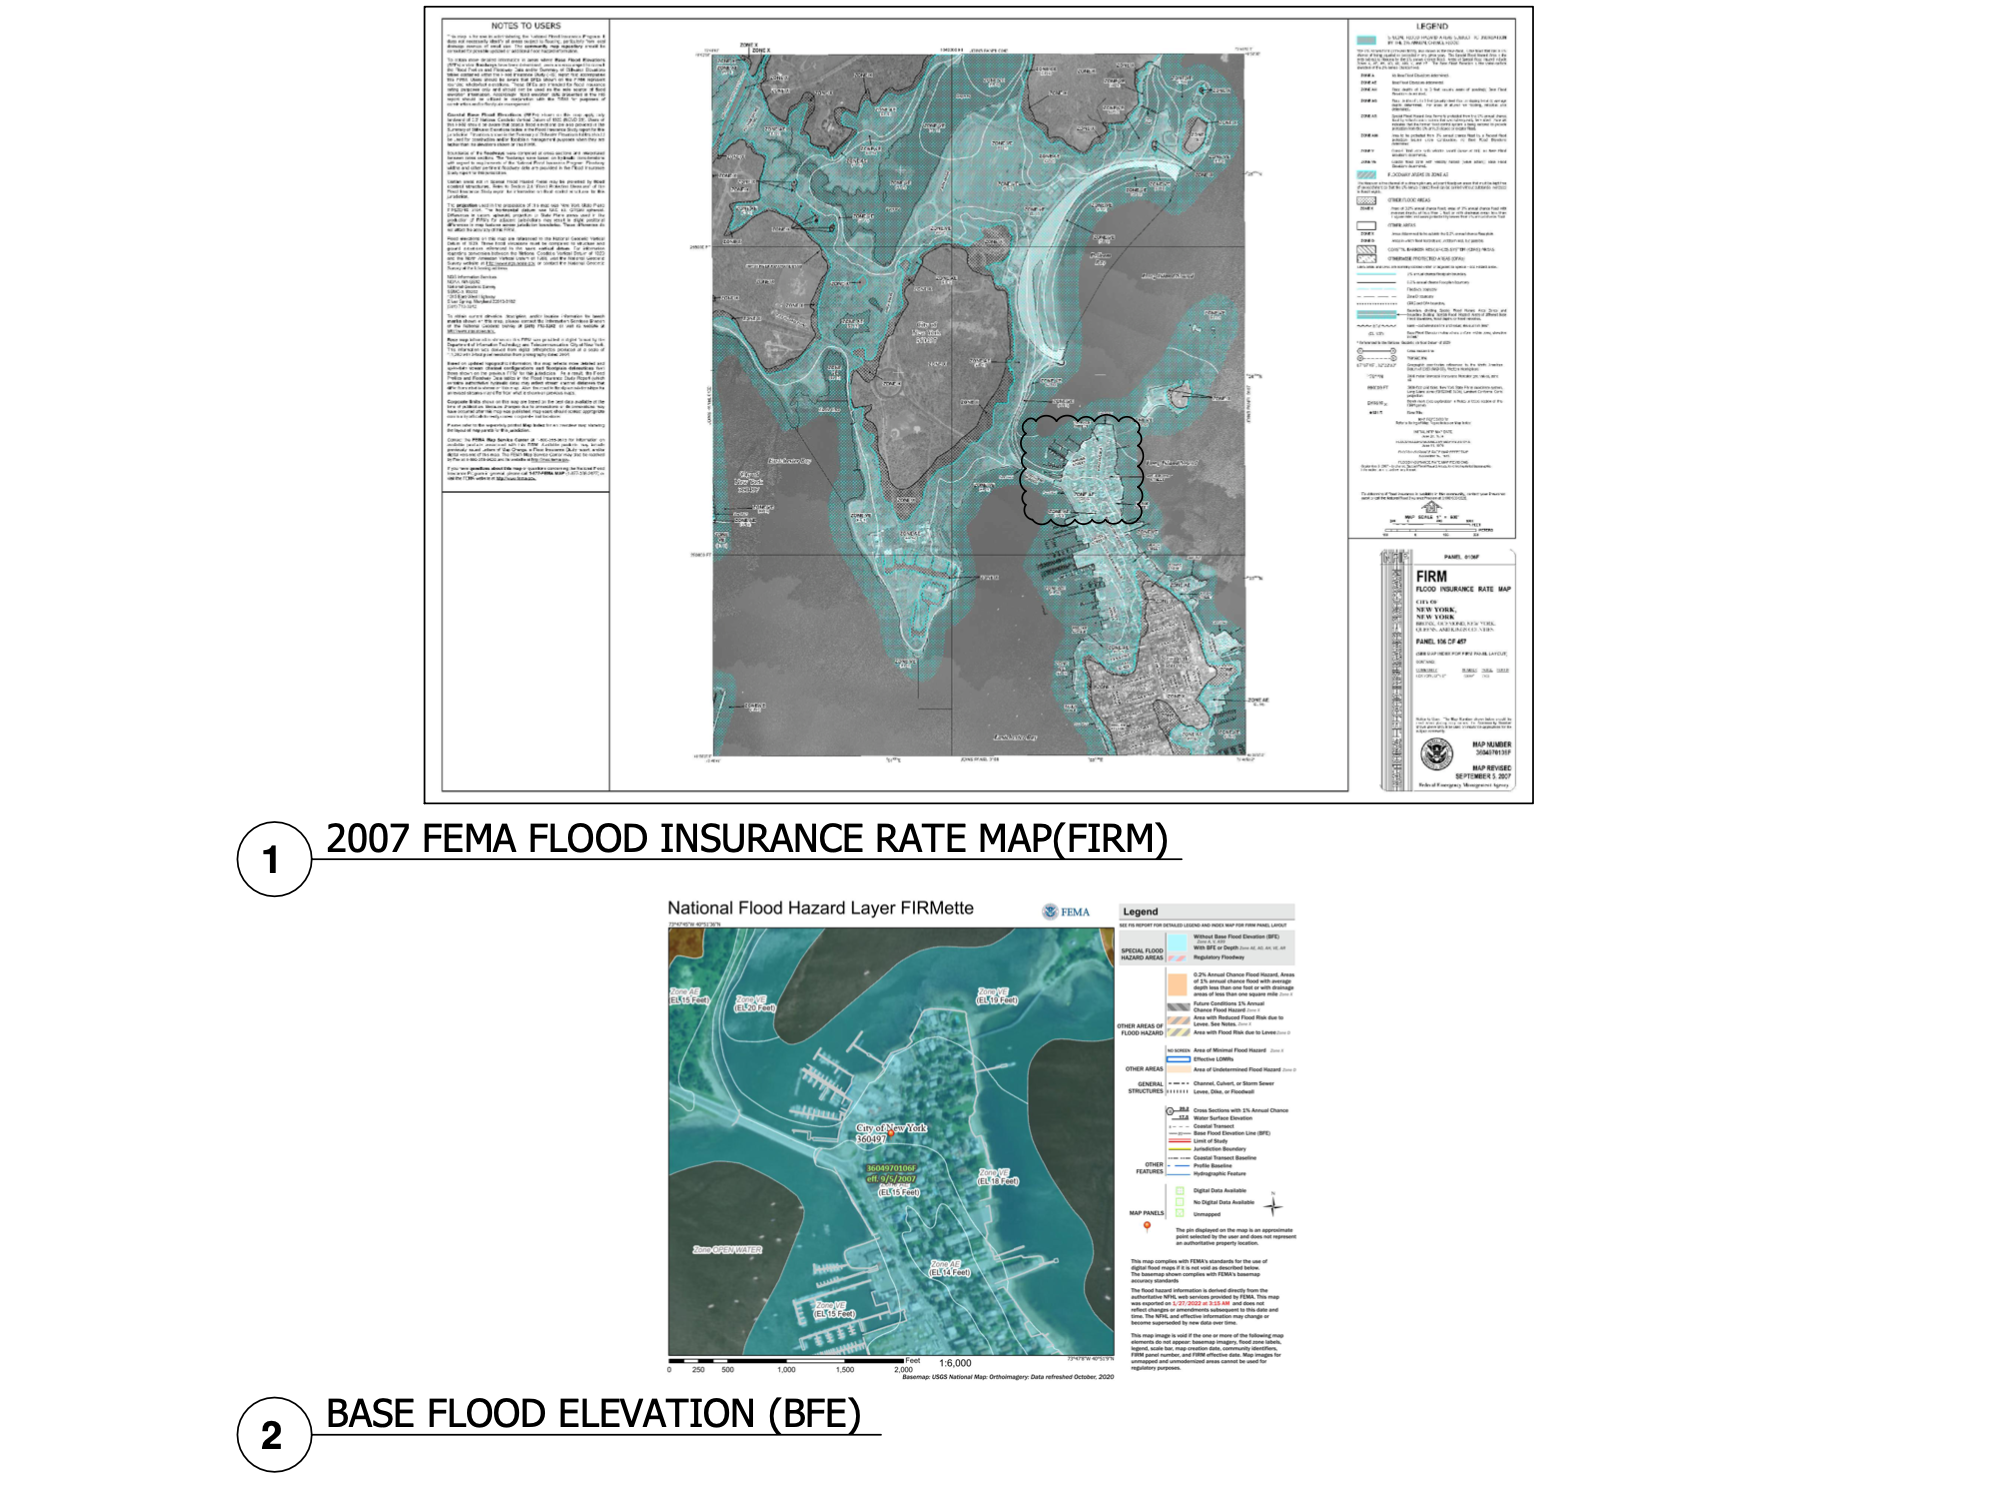Click the No Digital Data Available panel symbol
Viewport: 1998px width, 1500px height.
(1180, 1202)
